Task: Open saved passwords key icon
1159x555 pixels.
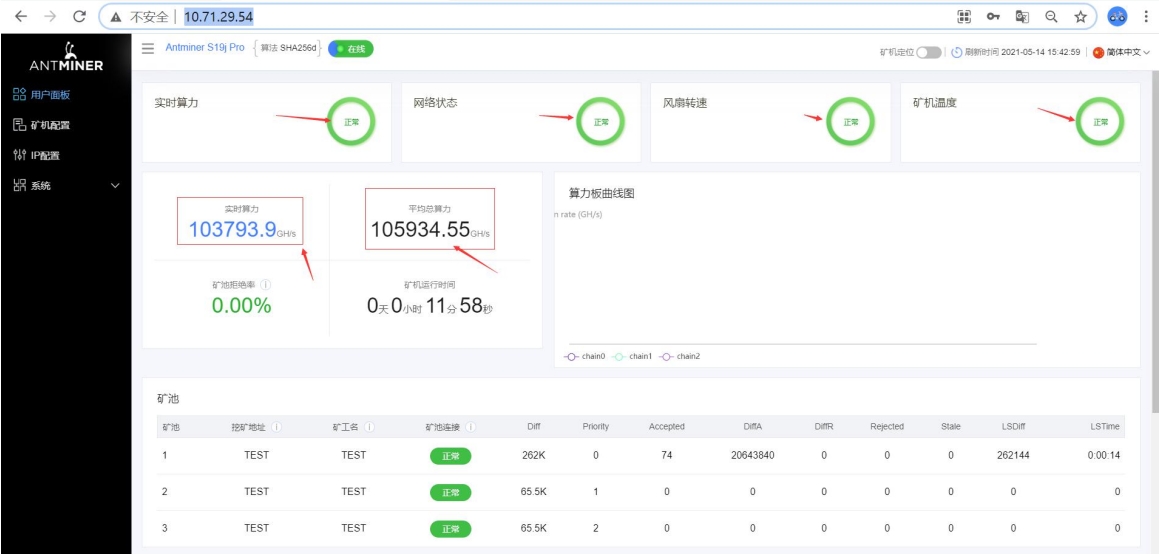Action: (x=993, y=16)
